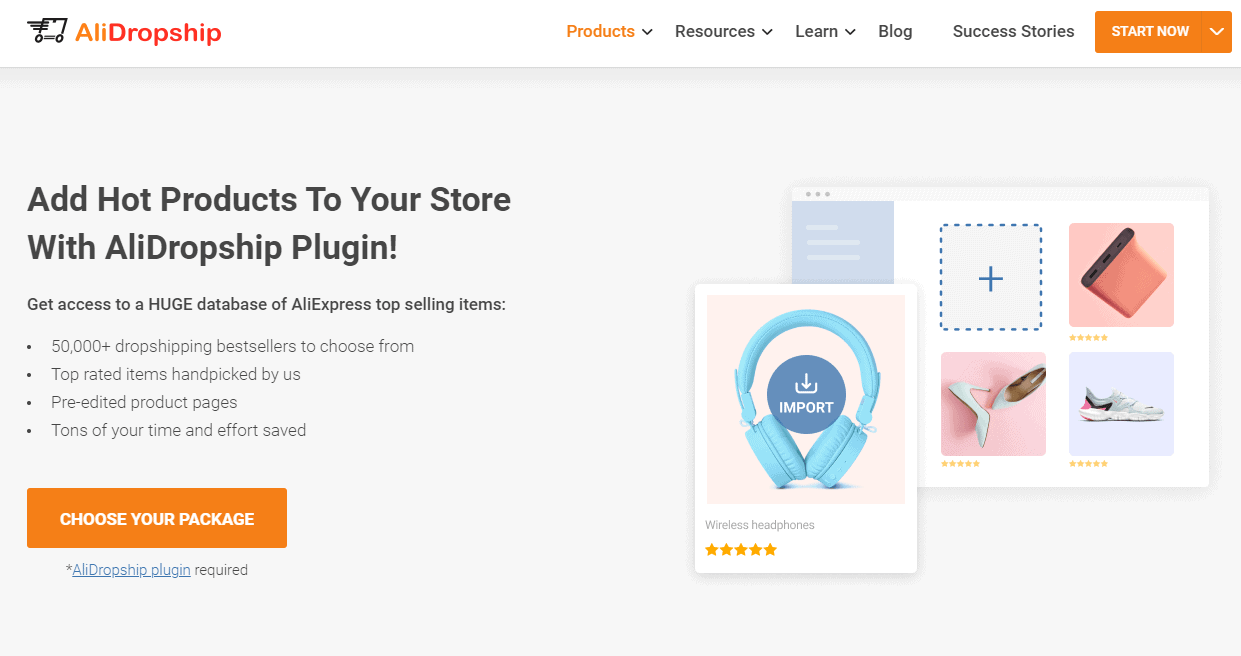This screenshot has width=1241, height=656.
Task: Click the START NOW button
Action: click(x=1150, y=32)
